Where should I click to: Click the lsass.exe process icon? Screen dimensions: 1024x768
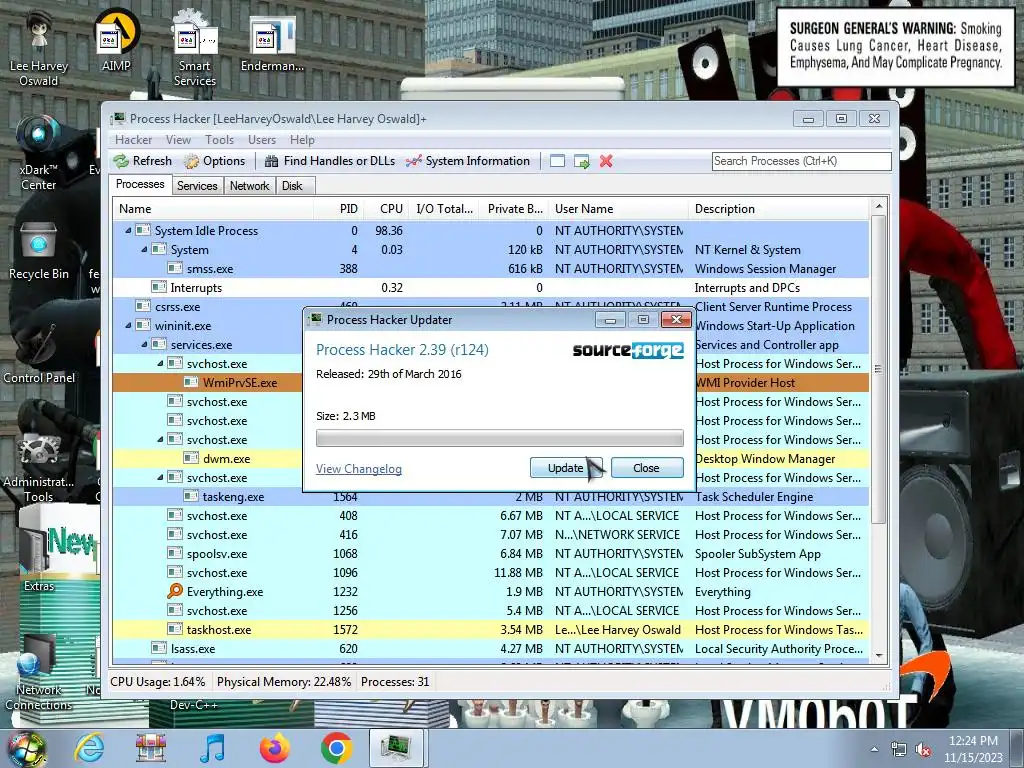point(159,648)
